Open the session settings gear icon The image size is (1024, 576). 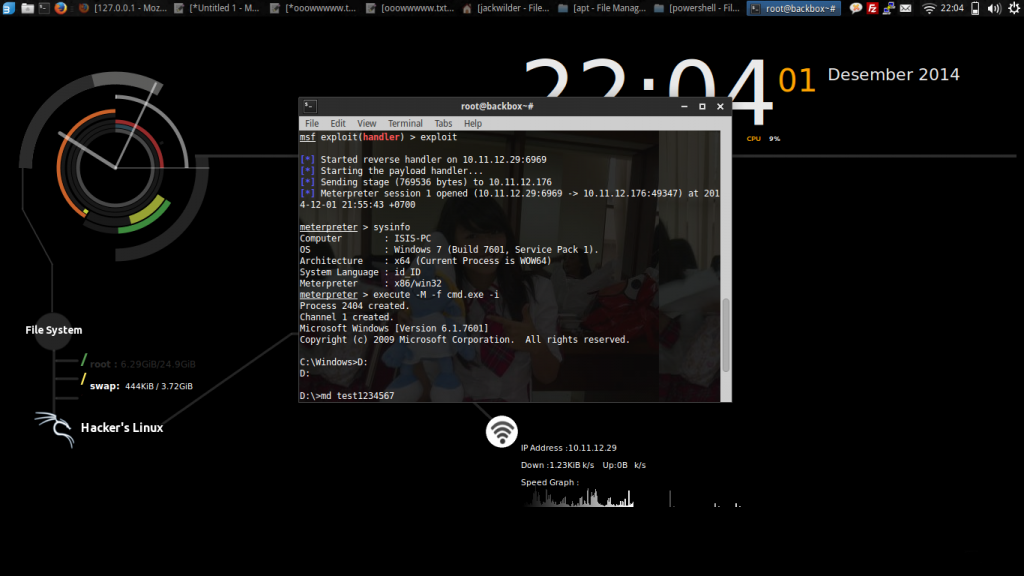click(1014, 8)
